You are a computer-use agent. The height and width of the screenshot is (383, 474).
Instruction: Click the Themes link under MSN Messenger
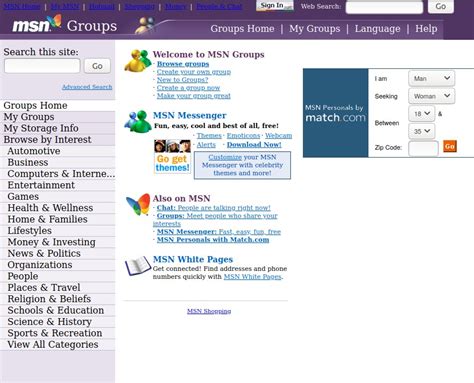(x=209, y=136)
